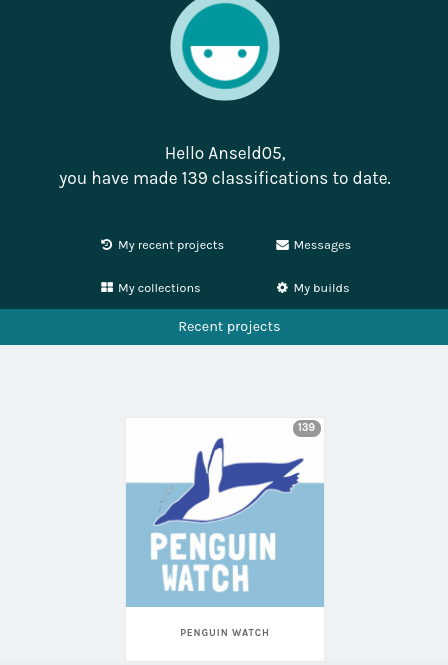
Task: Click the white footer of the project card
Action: tap(225, 634)
